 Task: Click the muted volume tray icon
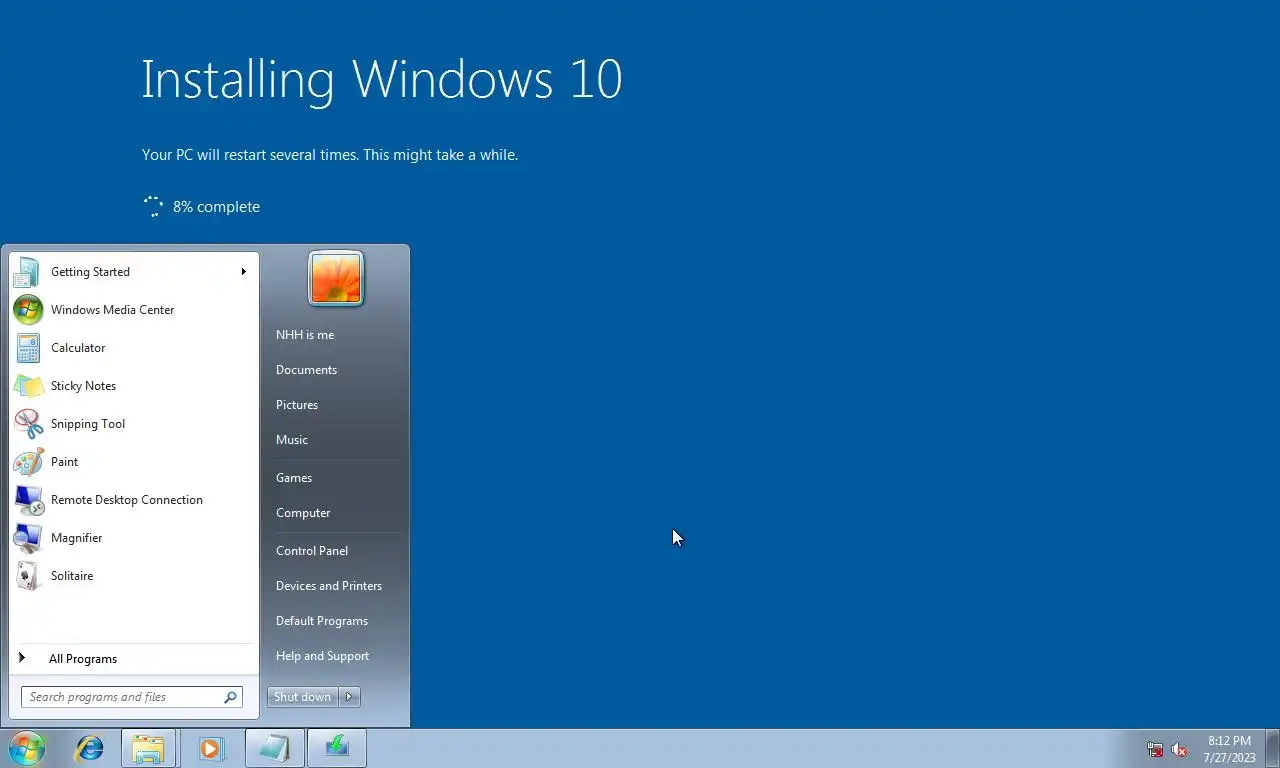point(1179,749)
